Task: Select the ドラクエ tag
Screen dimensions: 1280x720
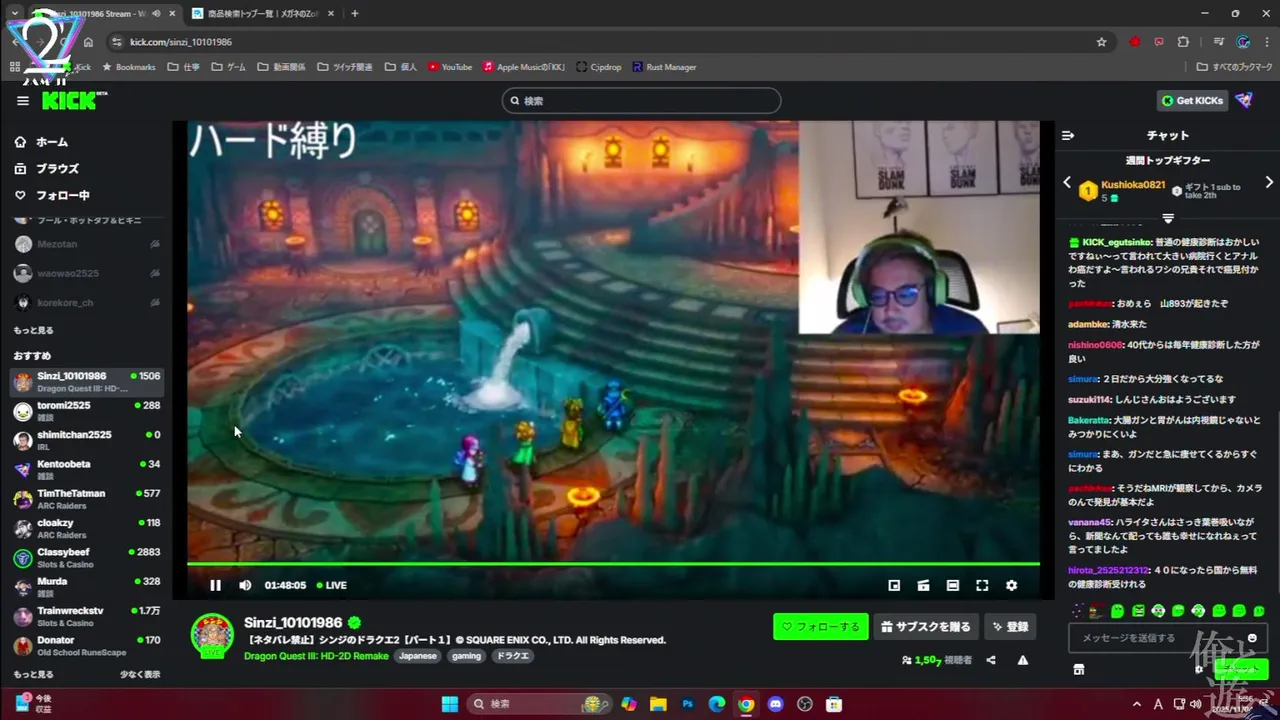Action: [512, 656]
